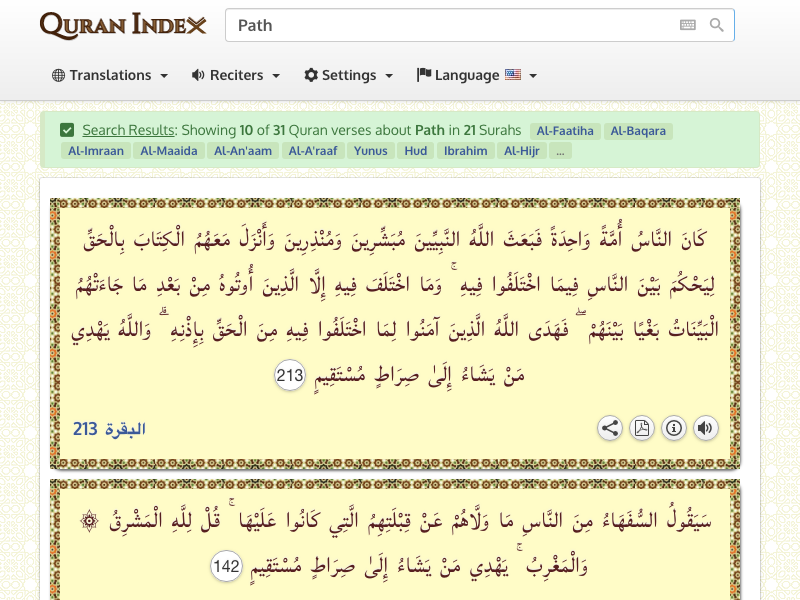Click the verse number 213 circle marker

(x=290, y=375)
